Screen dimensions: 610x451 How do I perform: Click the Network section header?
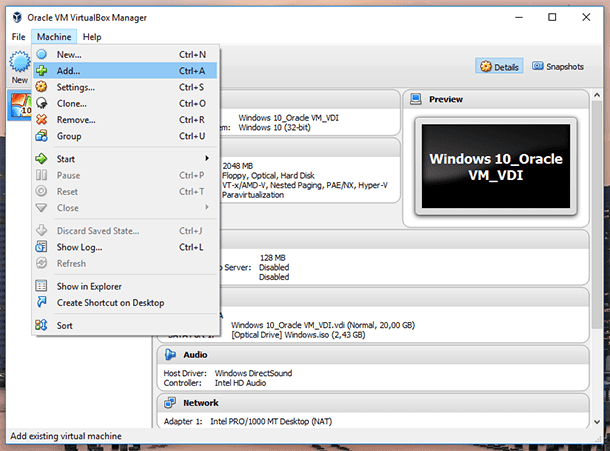pyautogui.click(x=373, y=403)
